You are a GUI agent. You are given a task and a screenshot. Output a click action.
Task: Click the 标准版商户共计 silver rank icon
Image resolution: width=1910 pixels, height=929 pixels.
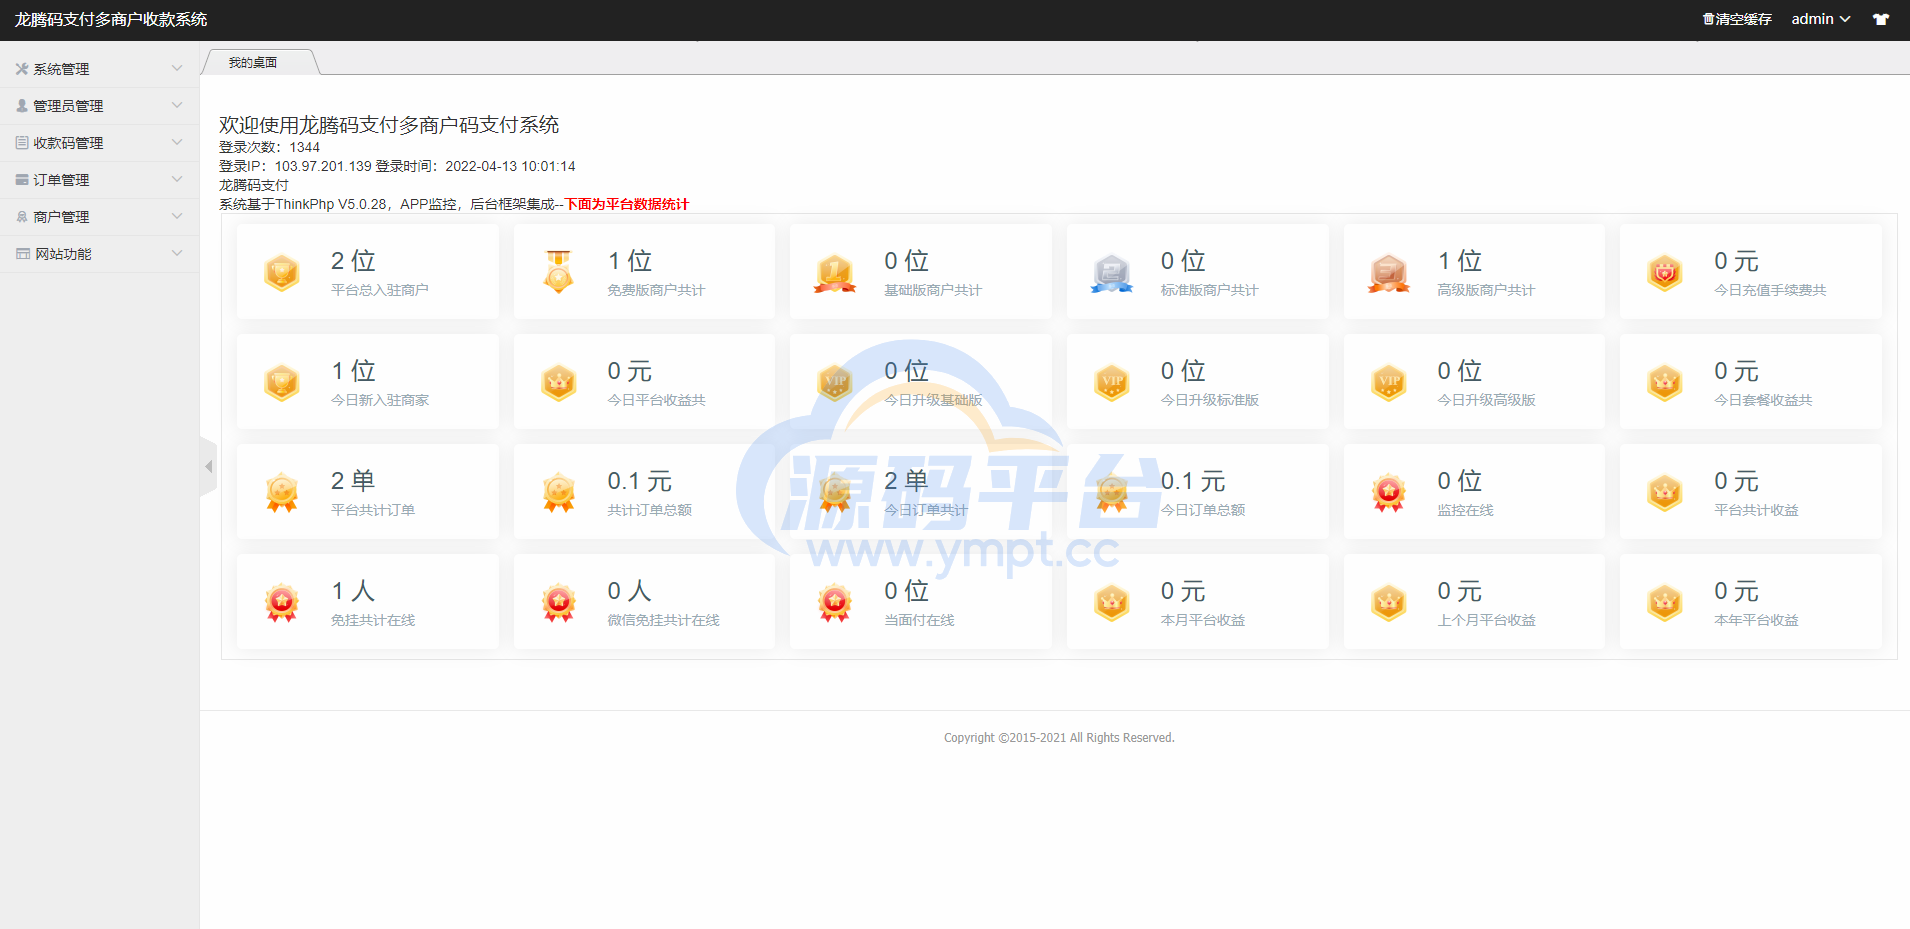(x=1112, y=272)
